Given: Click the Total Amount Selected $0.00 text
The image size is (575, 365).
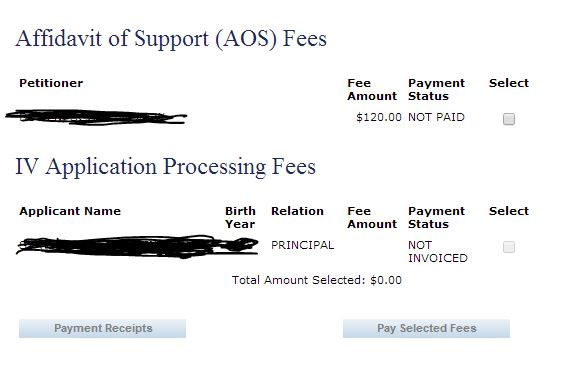Looking at the screenshot, I should point(317,280).
